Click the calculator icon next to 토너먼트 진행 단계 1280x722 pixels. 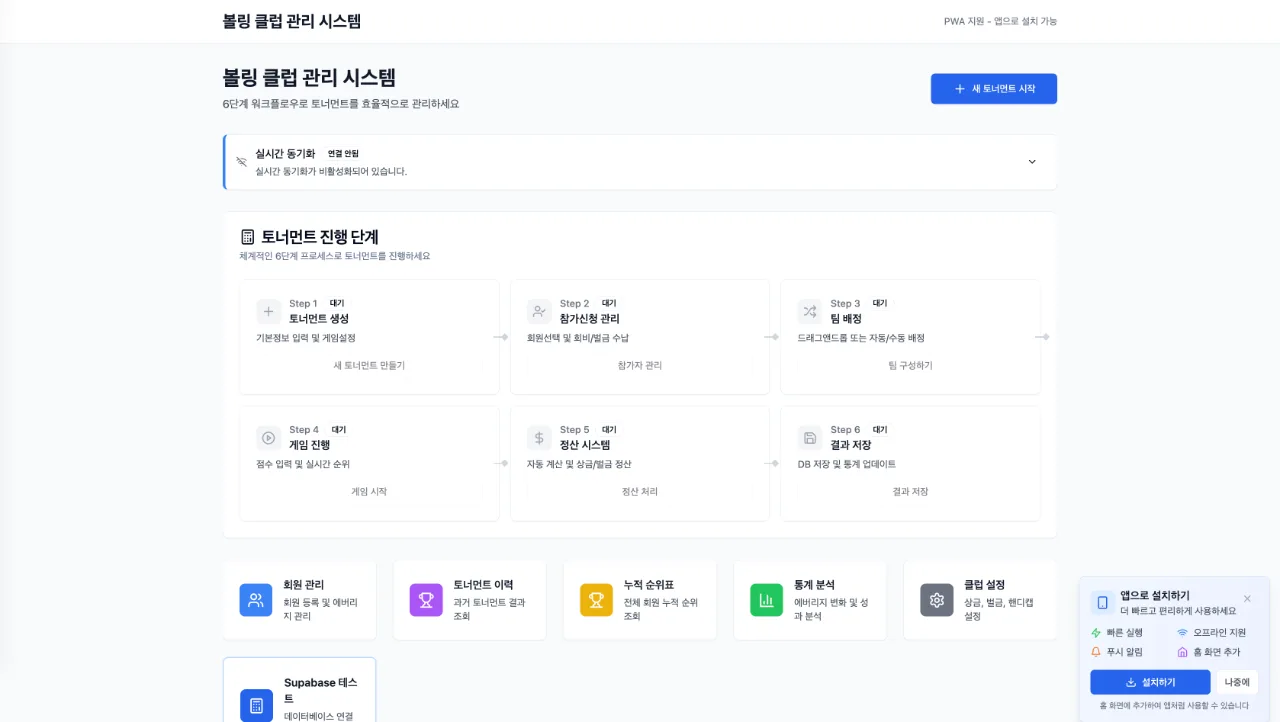pyautogui.click(x=248, y=237)
